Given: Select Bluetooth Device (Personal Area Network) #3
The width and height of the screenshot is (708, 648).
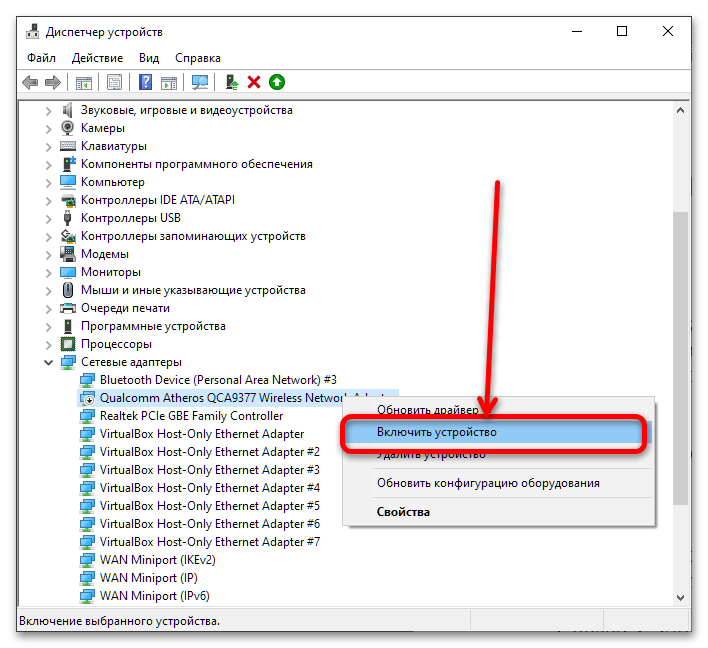Looking at the screenshot, I should [218, 380].
